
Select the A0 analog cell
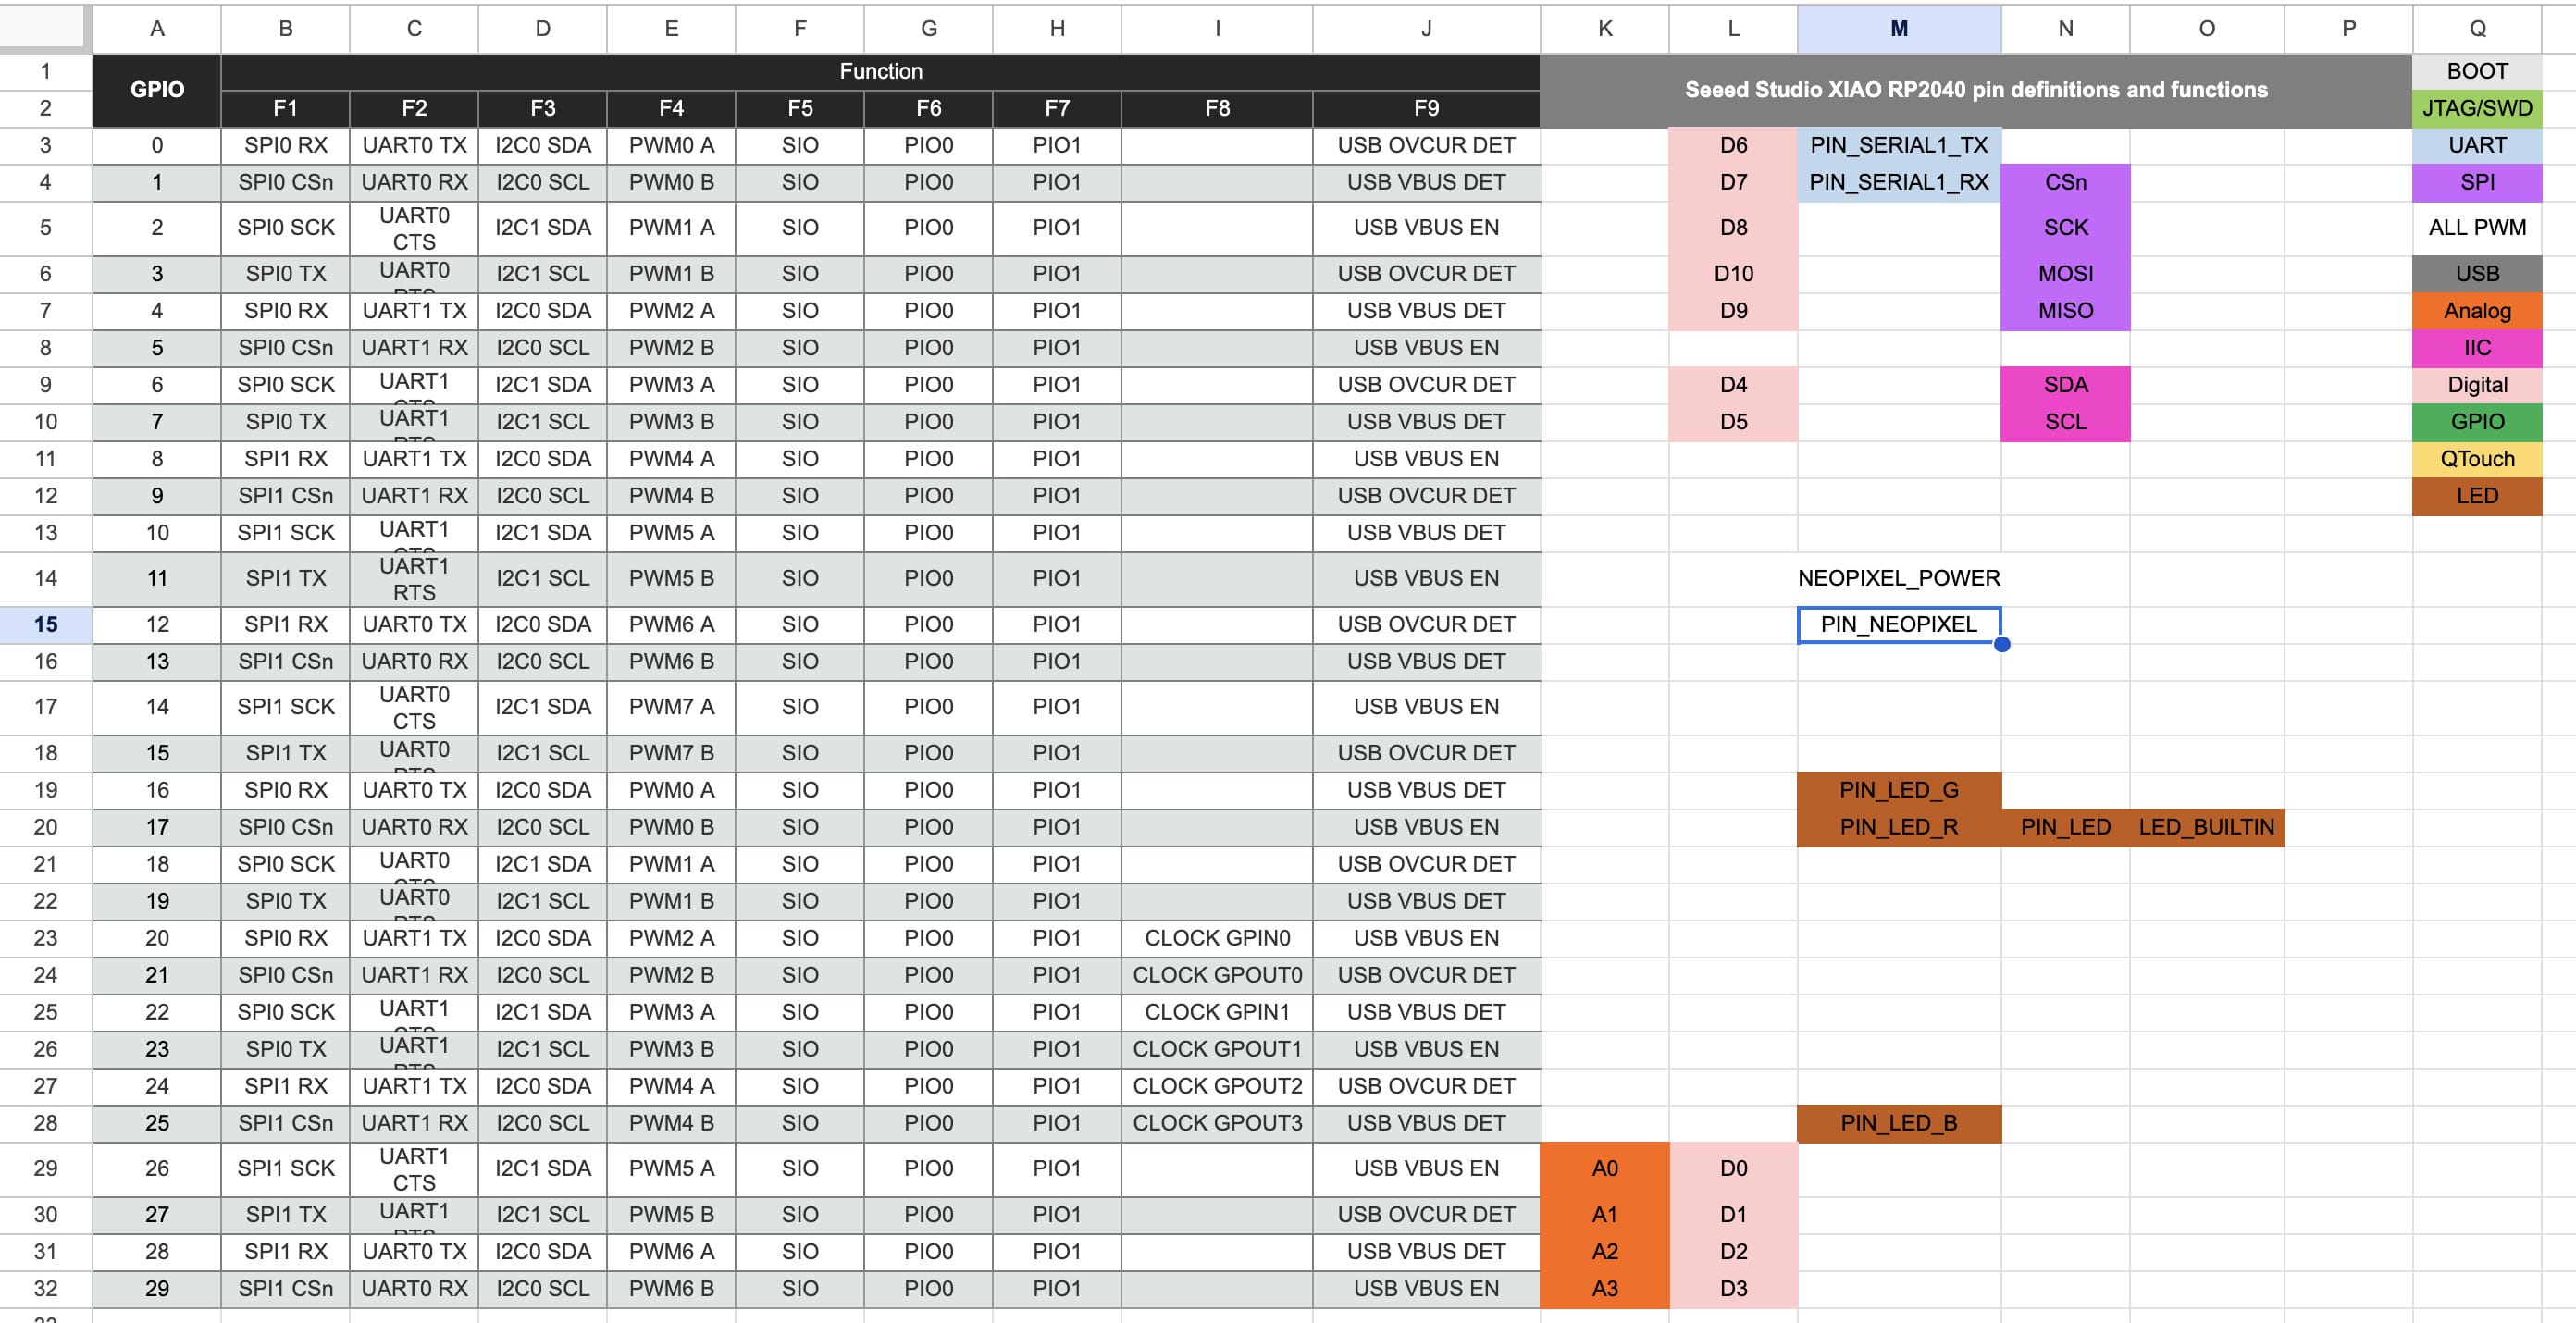click(x=1604, y=1169)
